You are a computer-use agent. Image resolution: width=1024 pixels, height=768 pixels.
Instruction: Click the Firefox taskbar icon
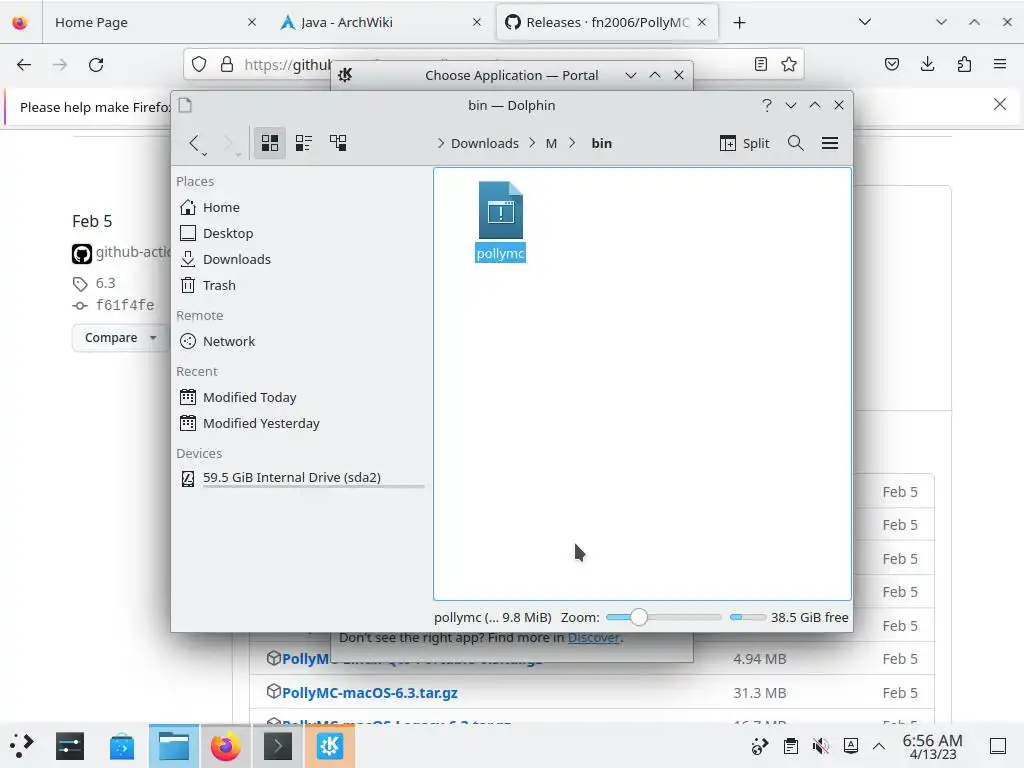coord(225,746)
